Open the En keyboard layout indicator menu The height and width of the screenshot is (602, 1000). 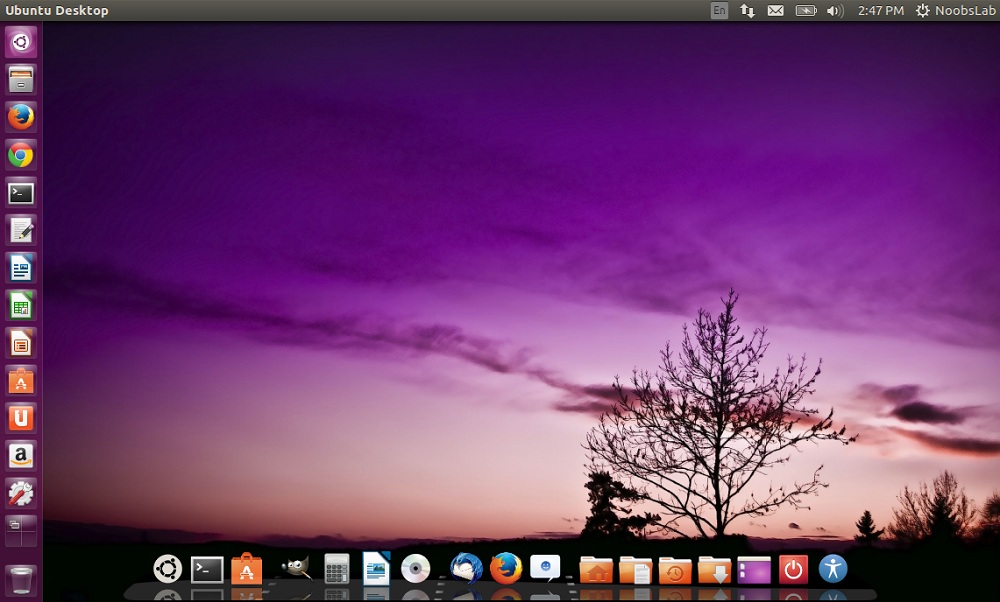tap(719, 11)
